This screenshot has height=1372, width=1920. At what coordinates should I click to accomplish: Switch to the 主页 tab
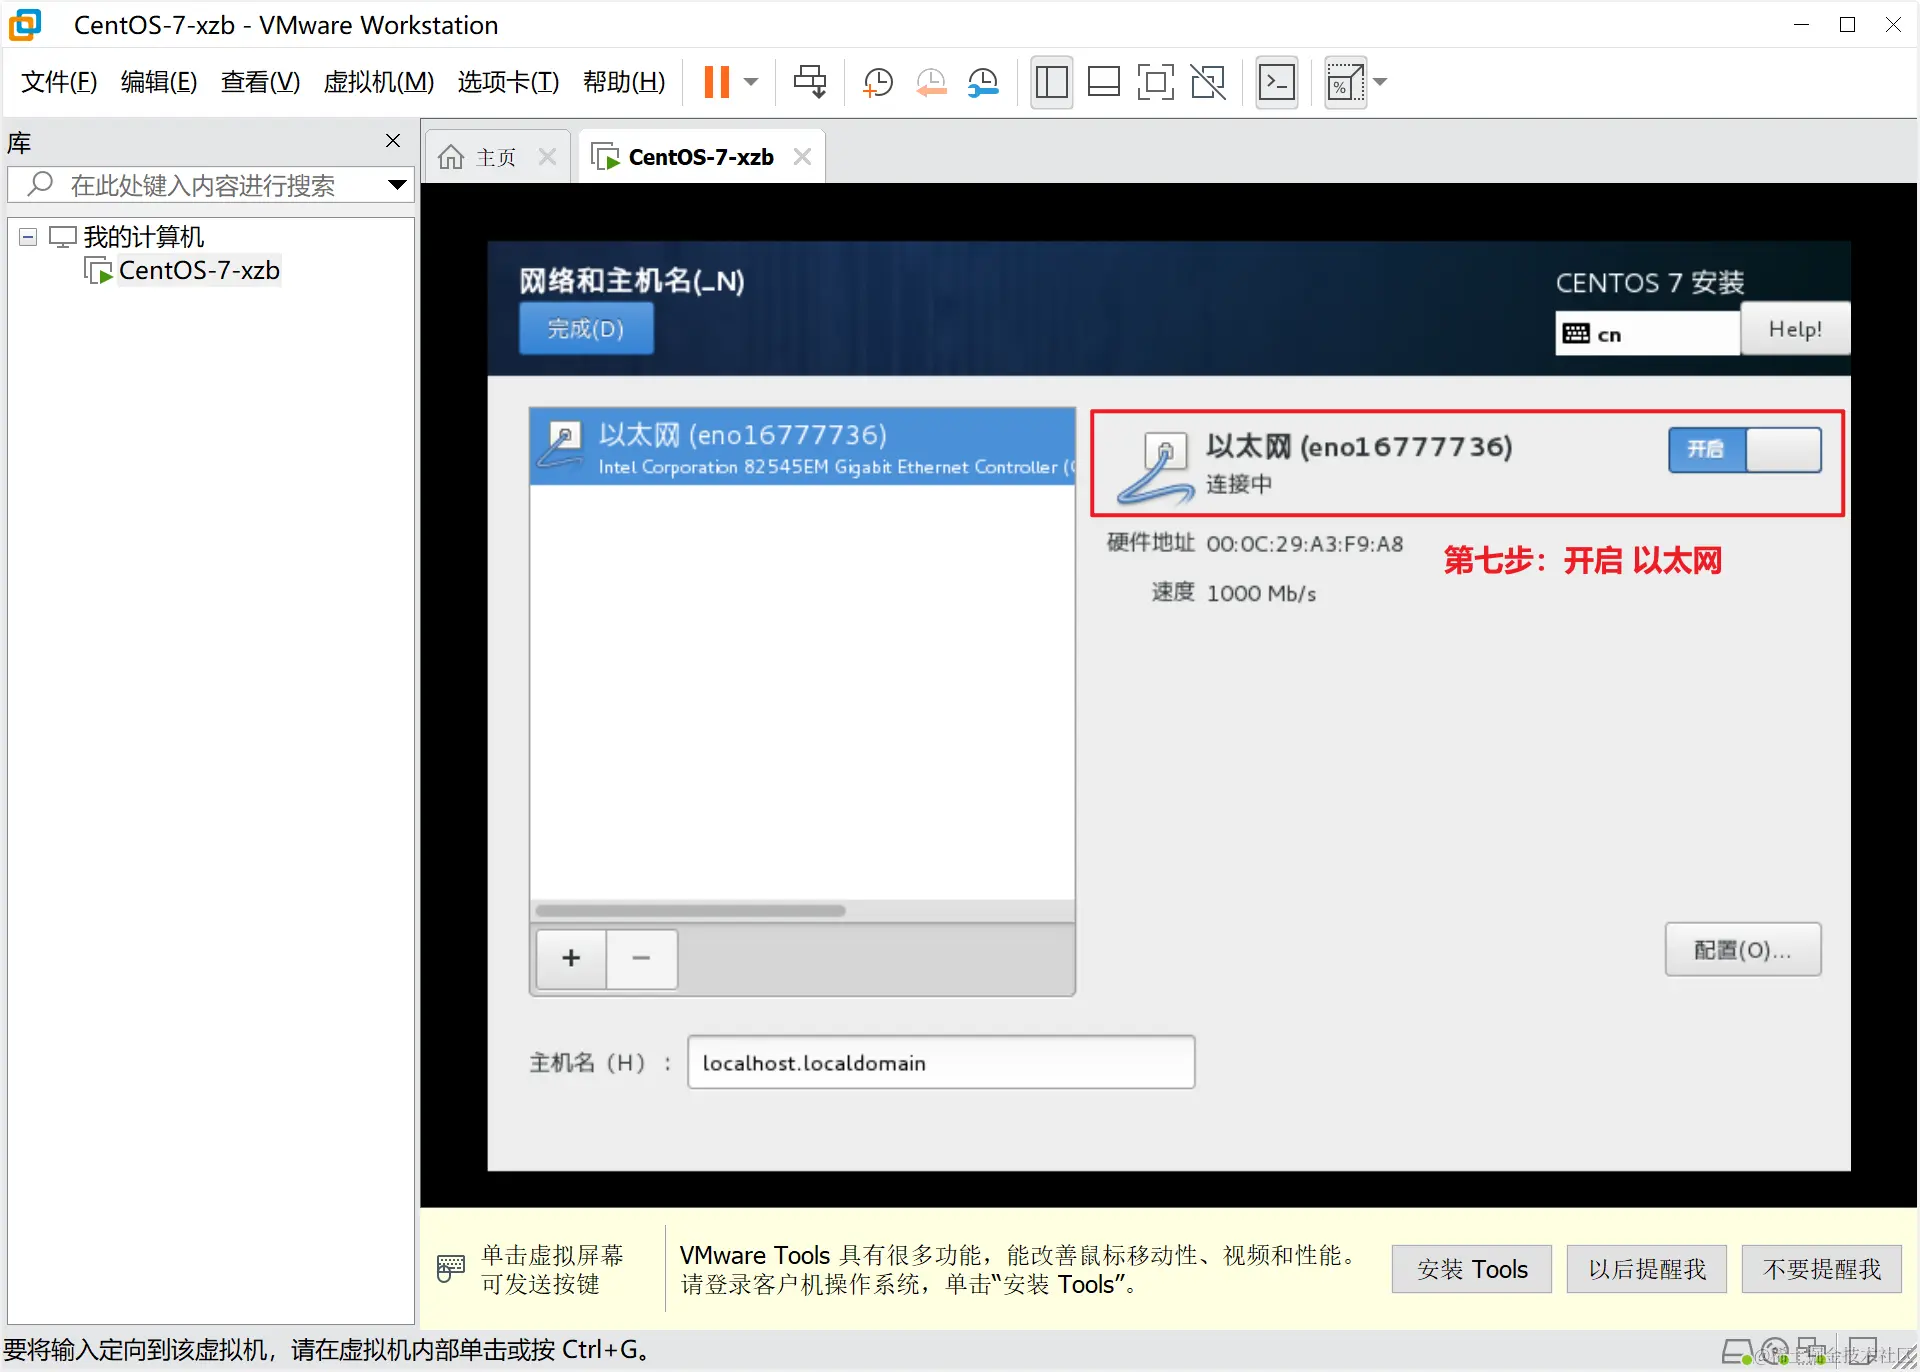pos(495,157)
